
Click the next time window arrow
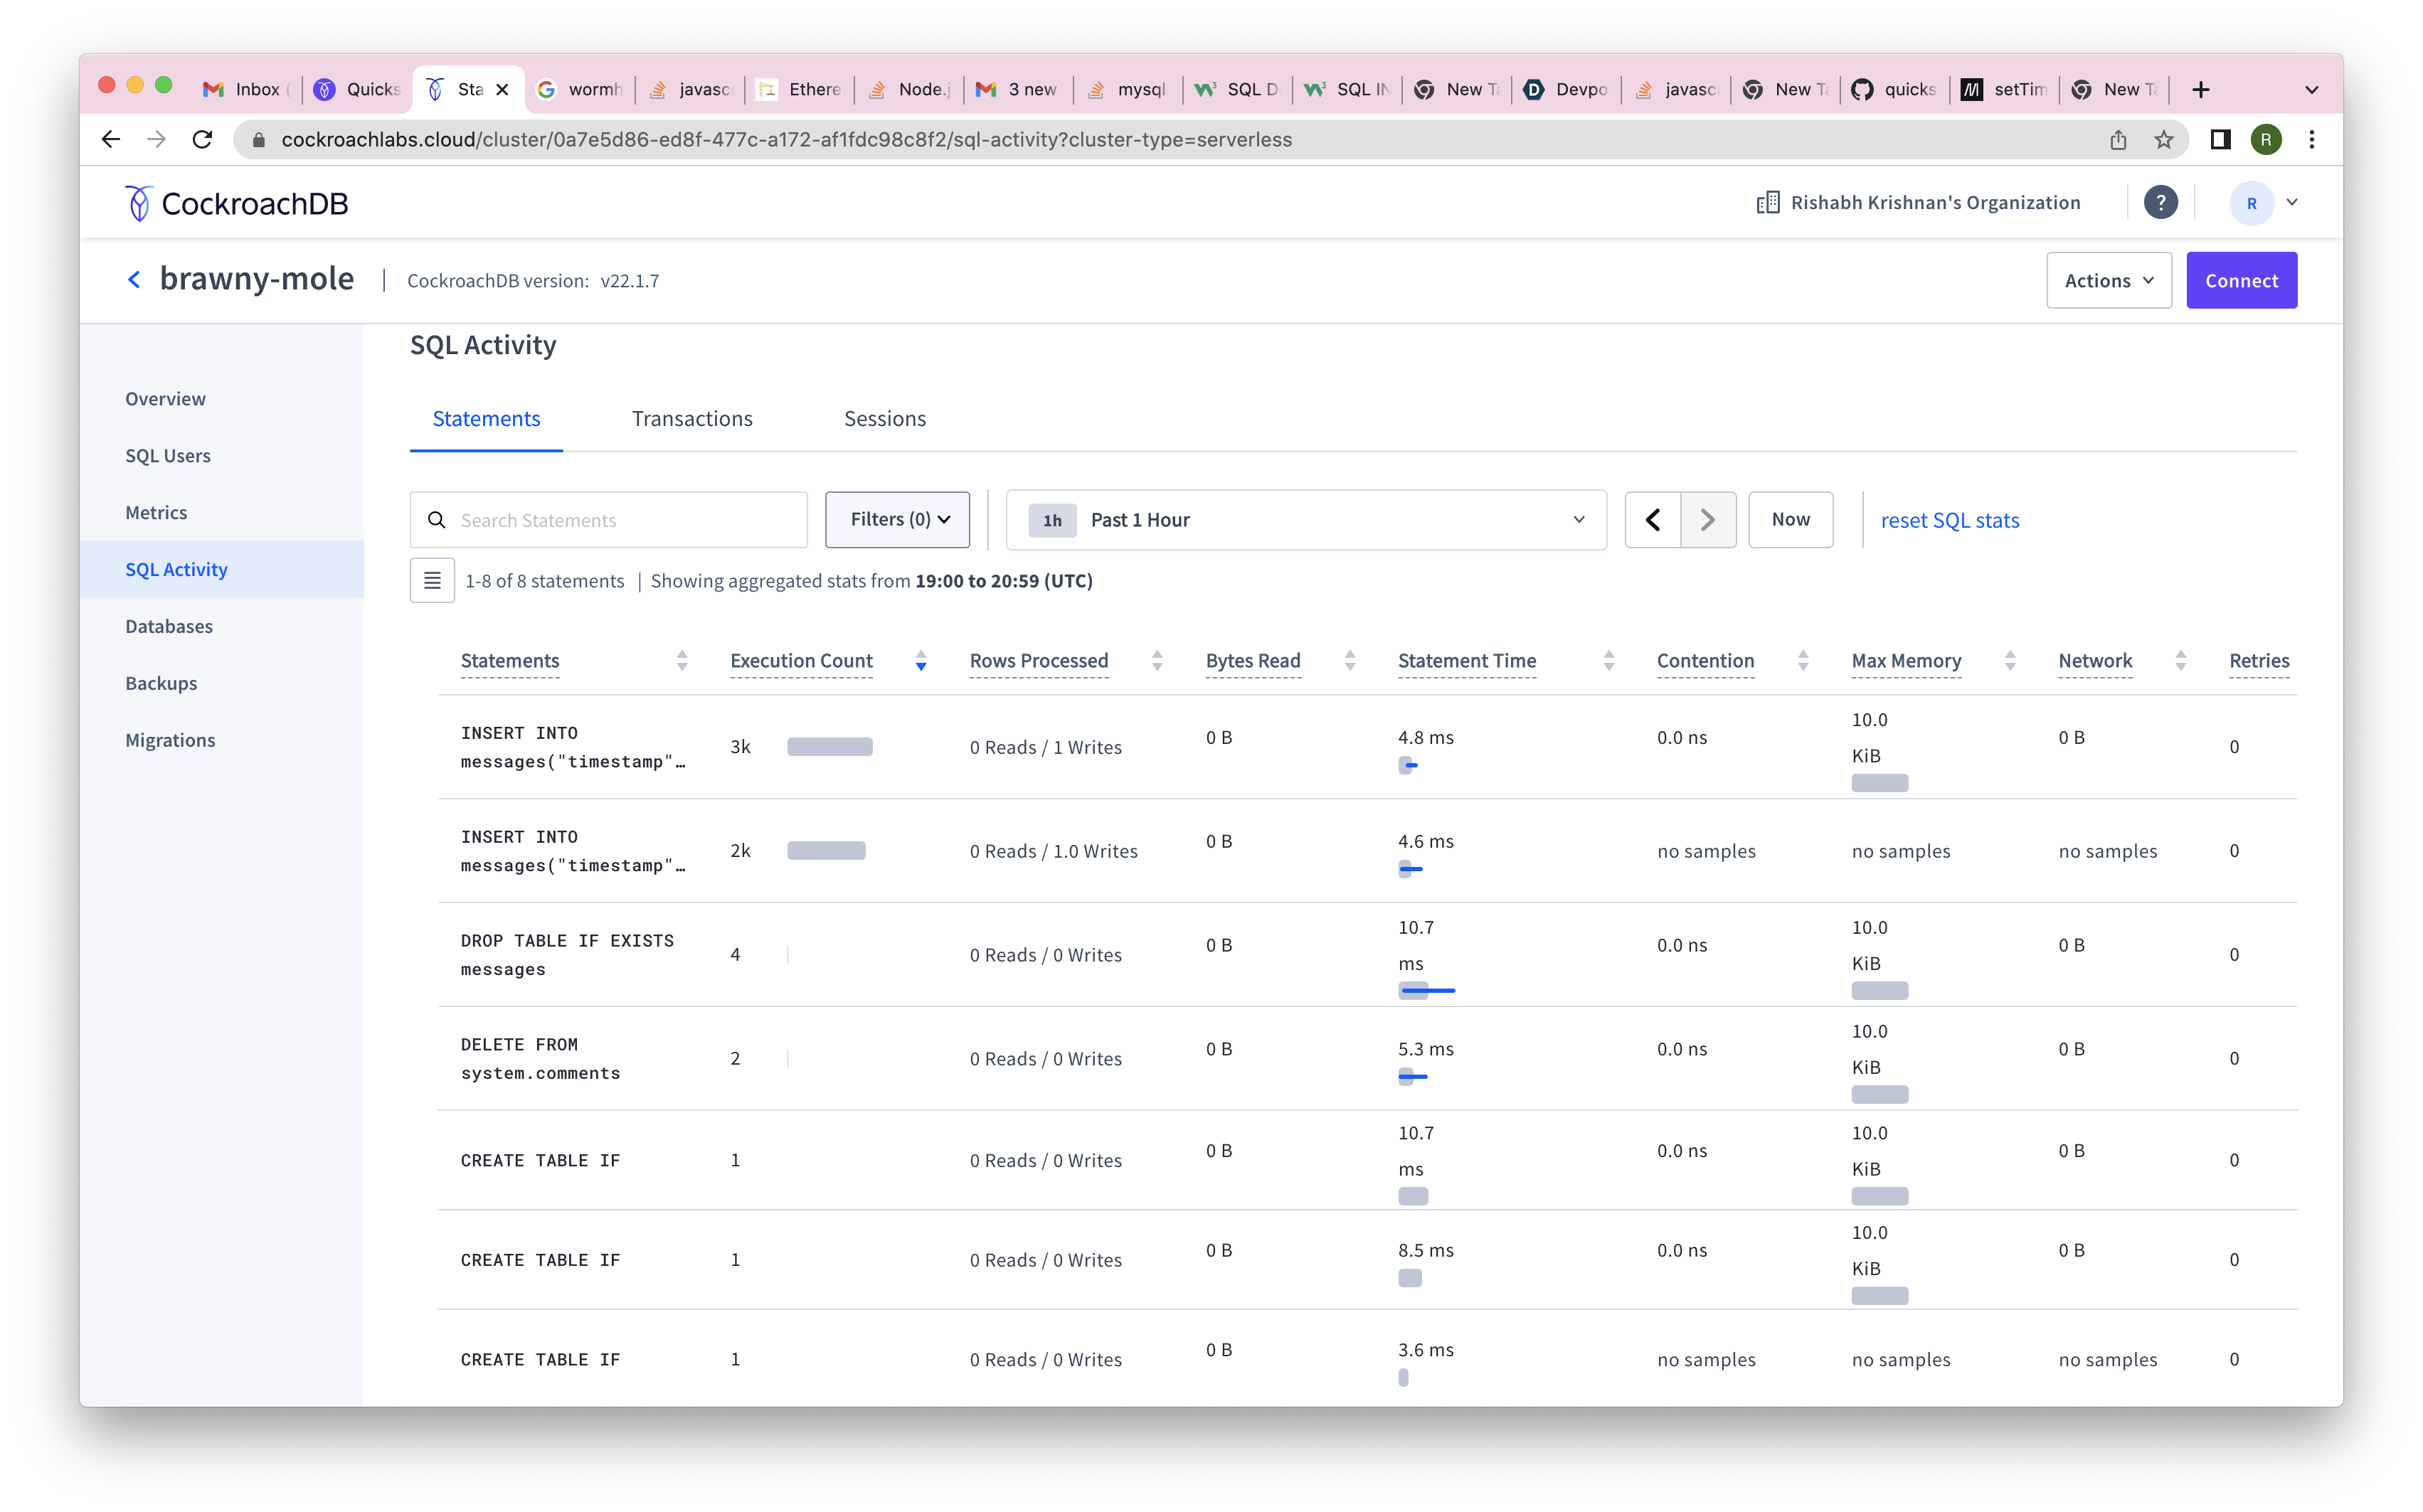point(1708,520)
